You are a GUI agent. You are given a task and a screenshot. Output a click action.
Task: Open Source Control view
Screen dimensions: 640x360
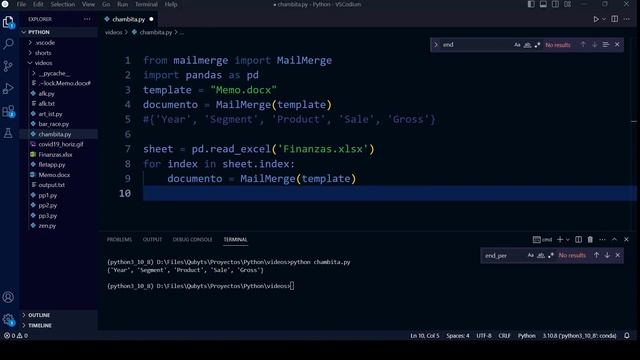click(8, 66)
